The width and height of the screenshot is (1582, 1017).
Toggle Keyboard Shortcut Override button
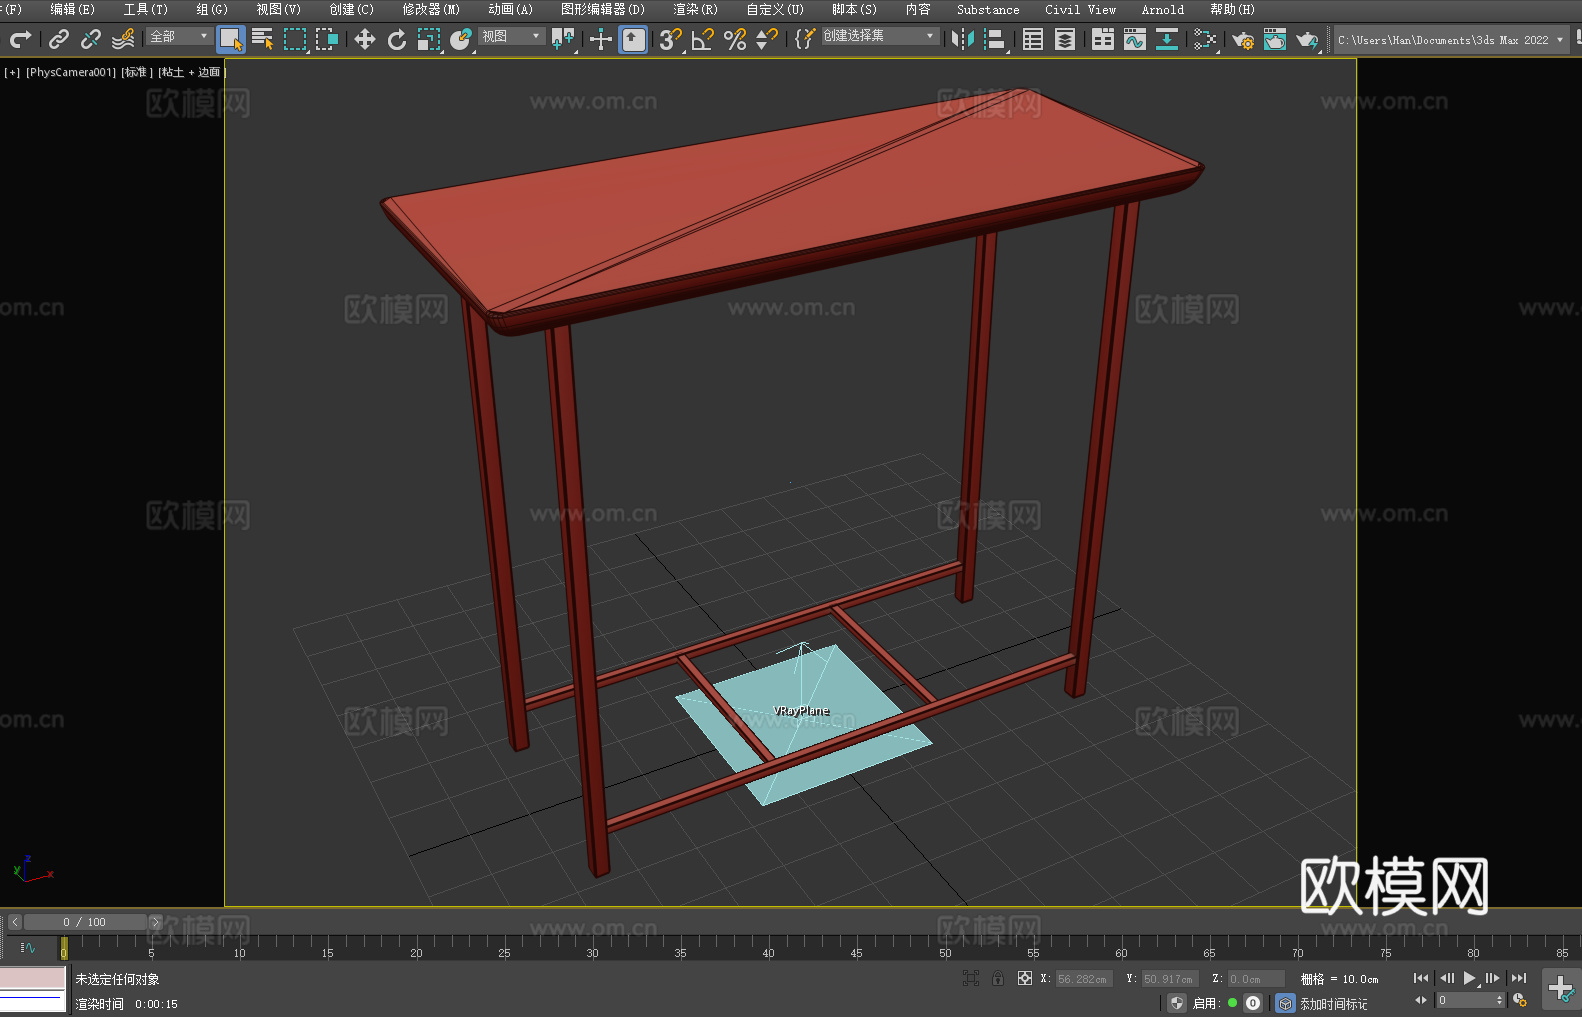[633, 40]
